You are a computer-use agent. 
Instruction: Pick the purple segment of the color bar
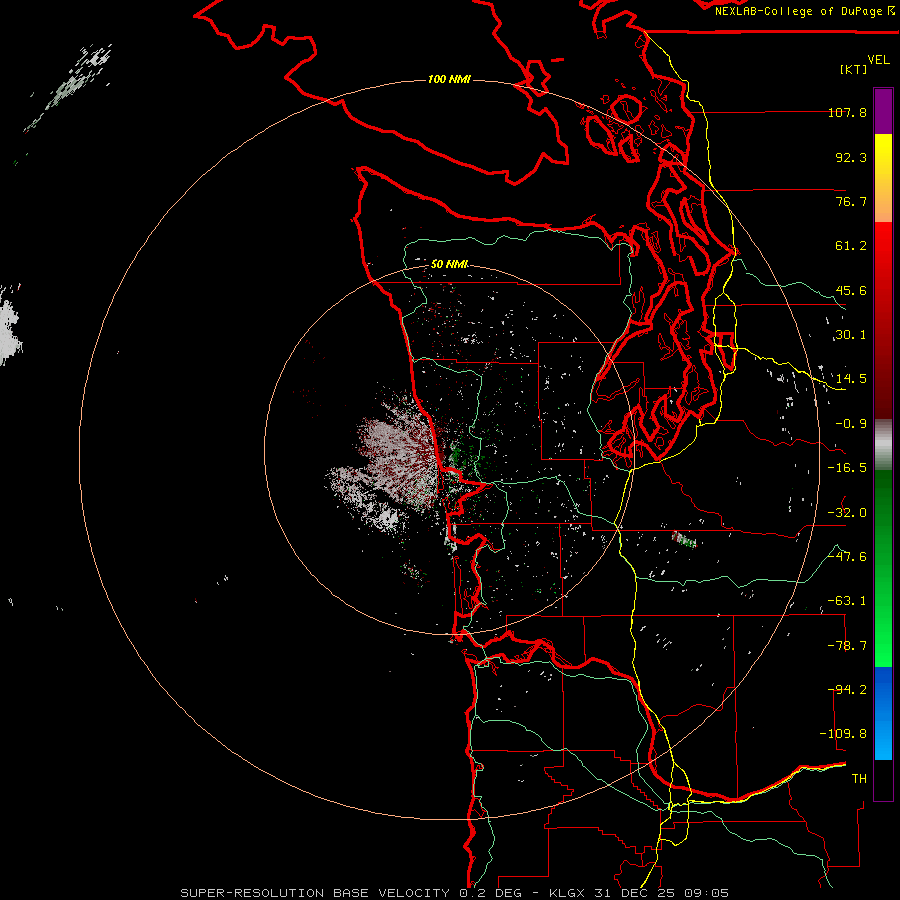coord(883,111)
